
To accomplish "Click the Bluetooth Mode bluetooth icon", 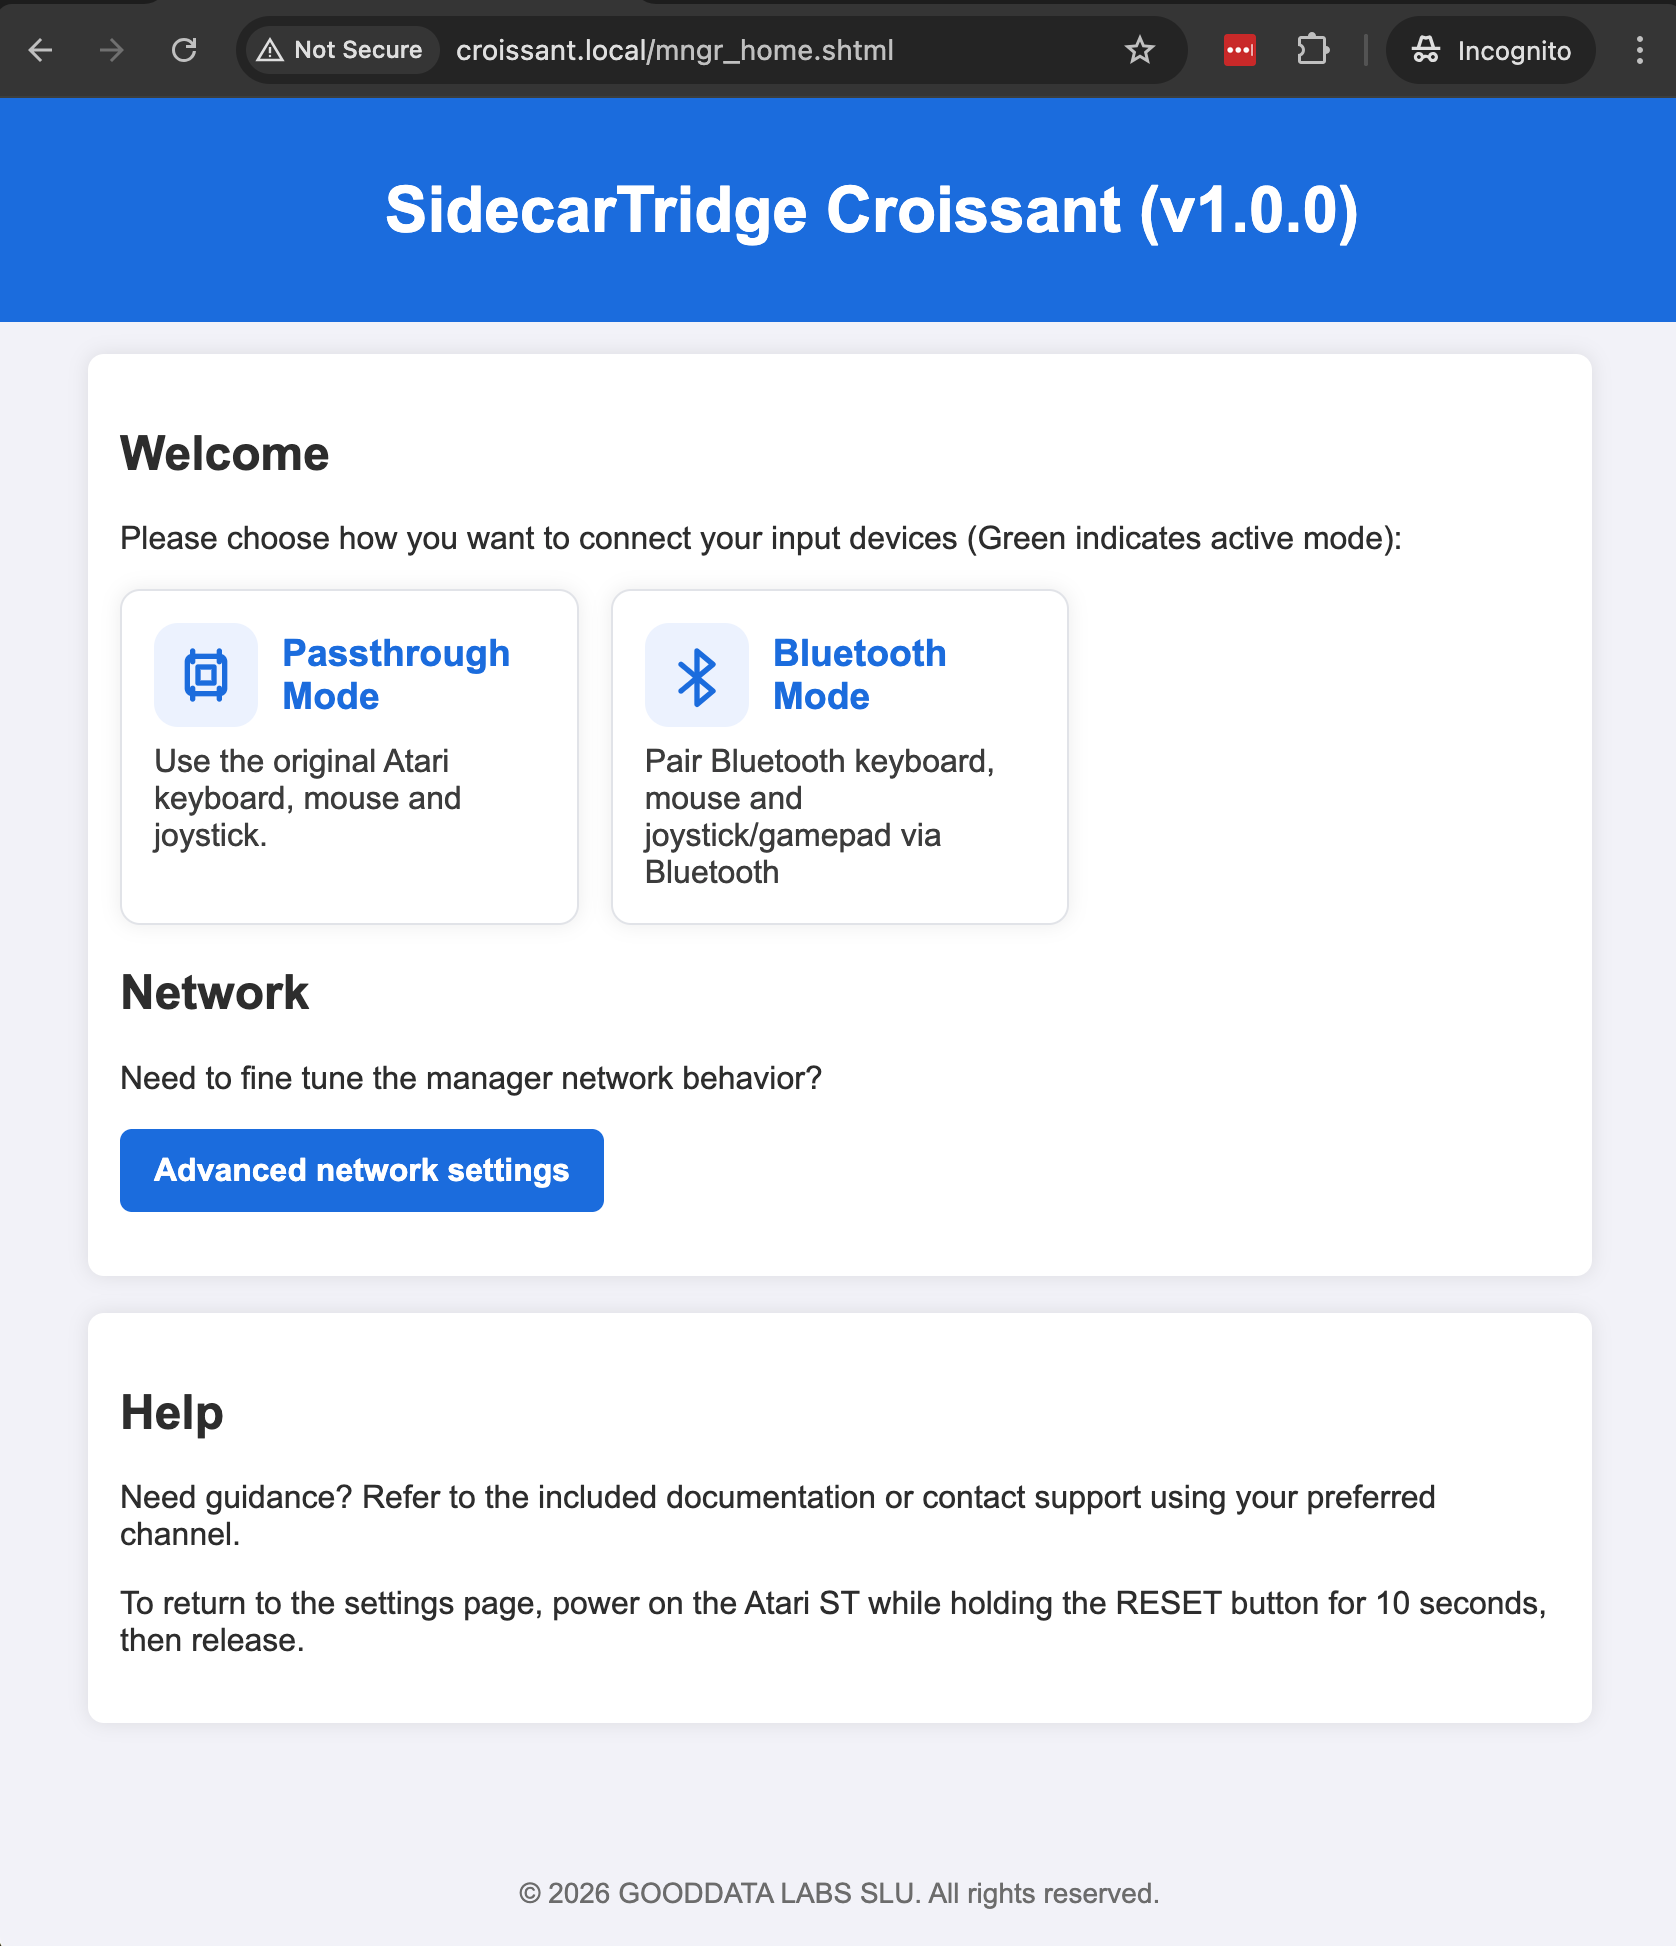I will [x=696, y=674].
